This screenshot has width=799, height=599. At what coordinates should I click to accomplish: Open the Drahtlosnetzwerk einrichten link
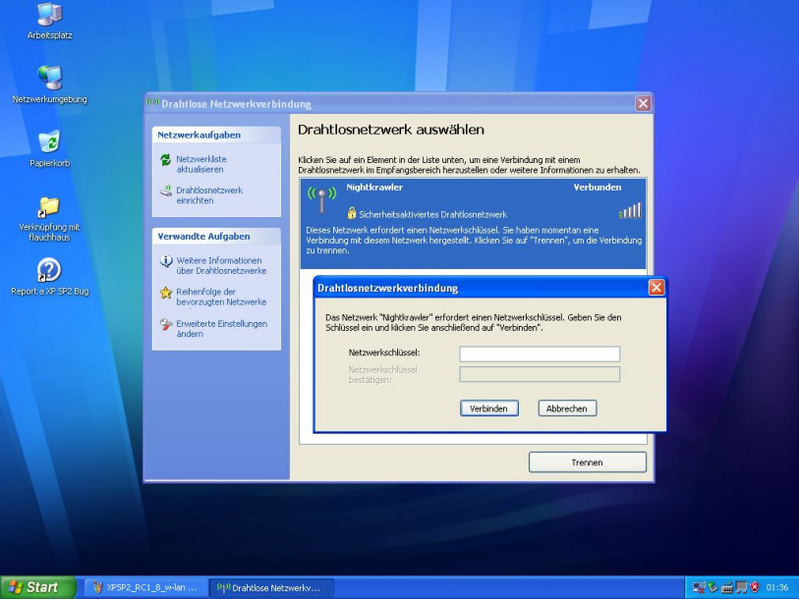tap(209, 195)
